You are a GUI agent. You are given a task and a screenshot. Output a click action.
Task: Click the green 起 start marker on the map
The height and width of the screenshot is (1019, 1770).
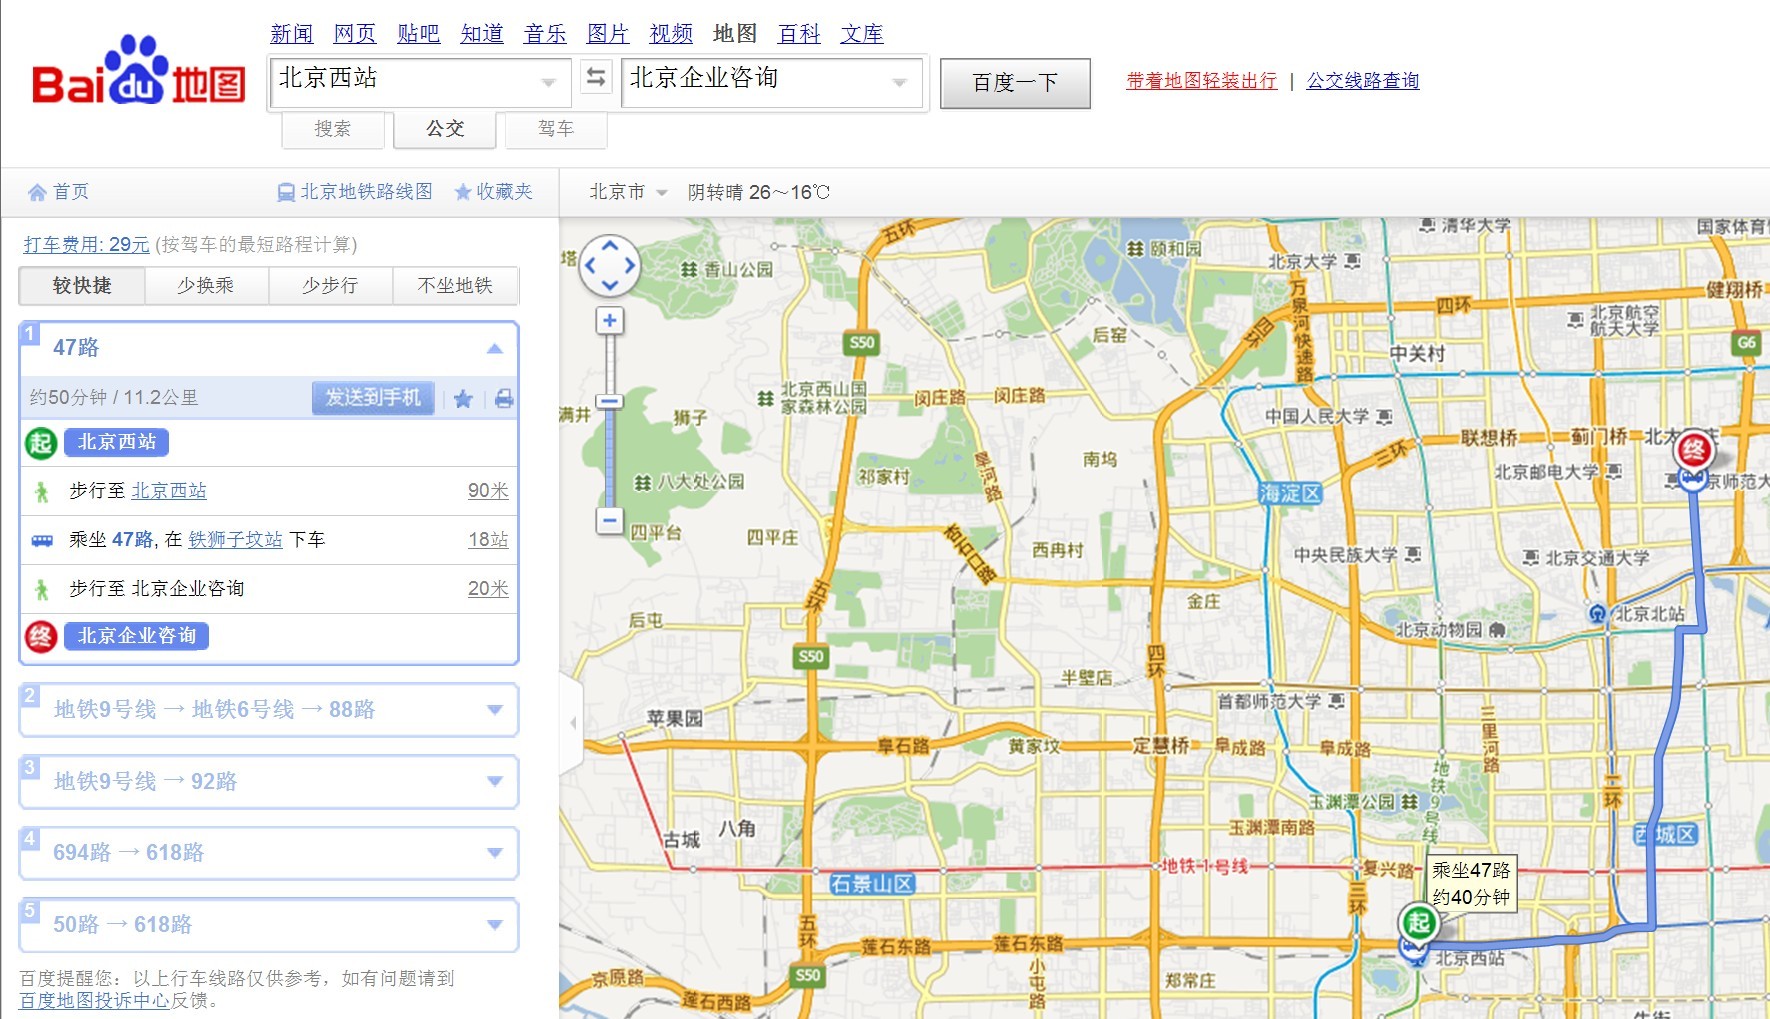tap(1418, 923)
